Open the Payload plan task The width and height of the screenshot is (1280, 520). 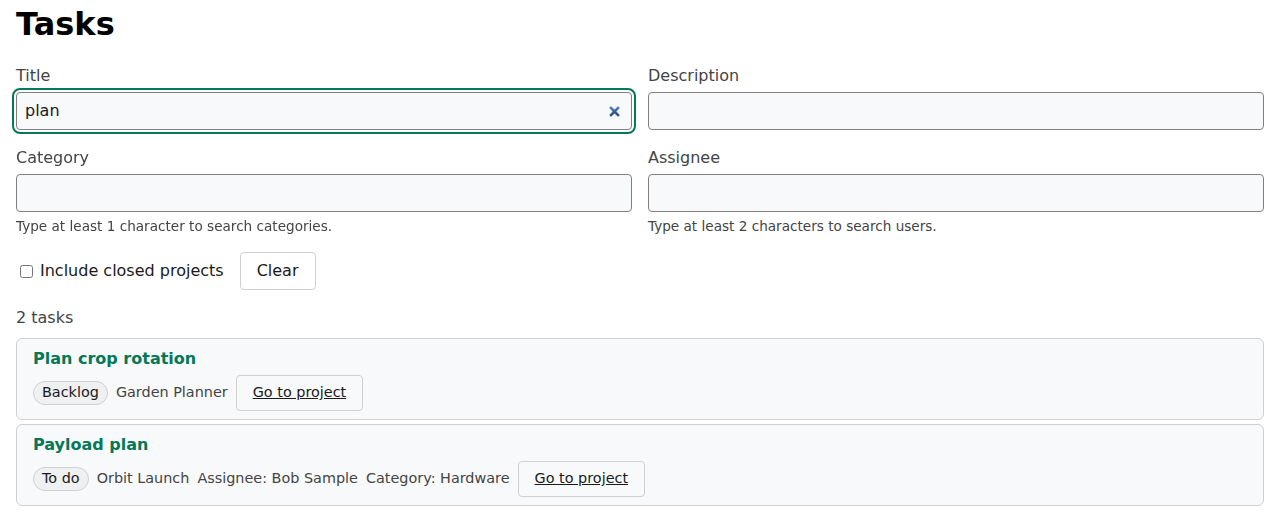click(x=91, y=444)
